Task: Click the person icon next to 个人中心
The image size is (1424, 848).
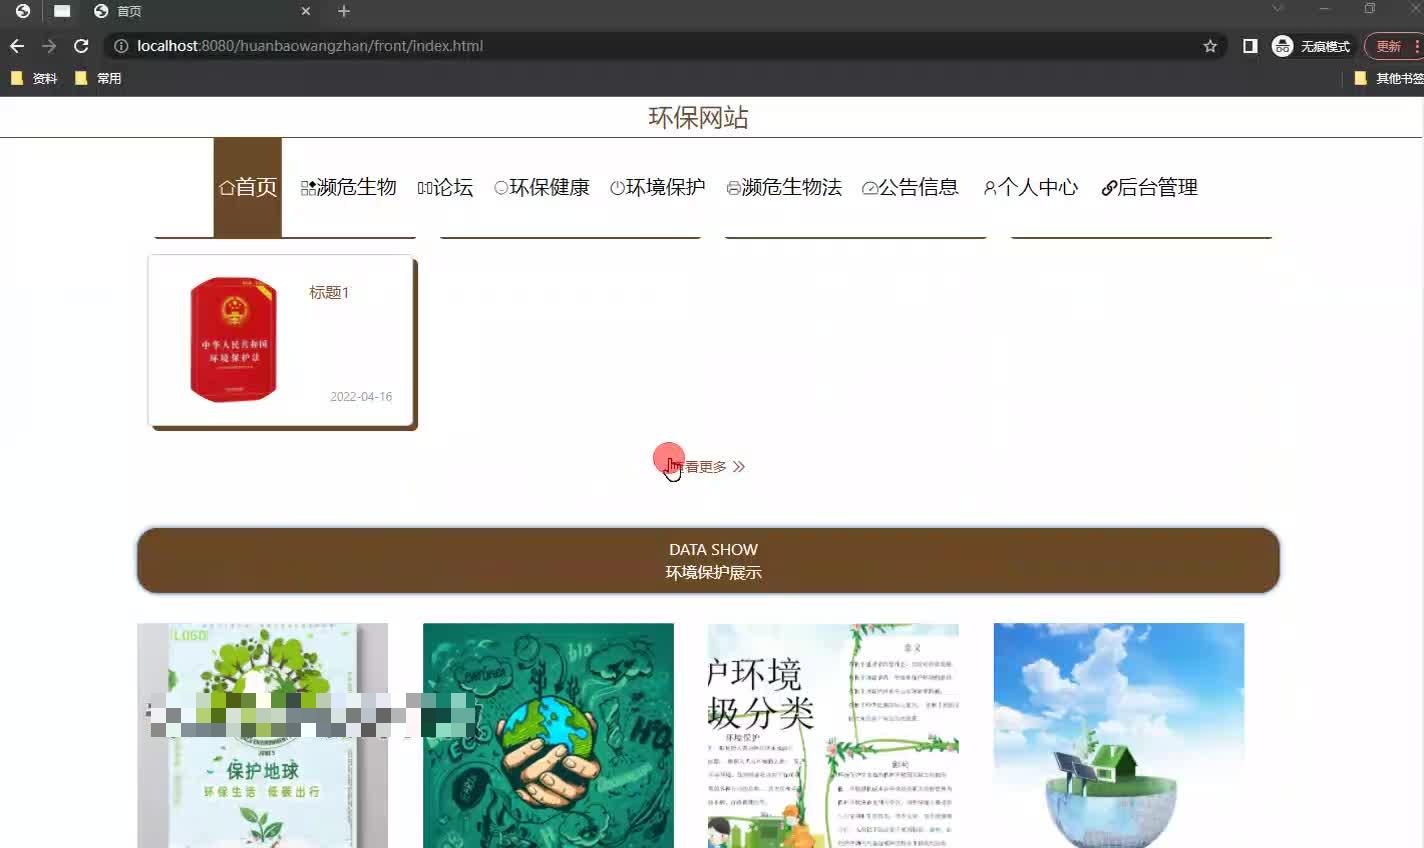Action: click(x=990, y=187)
